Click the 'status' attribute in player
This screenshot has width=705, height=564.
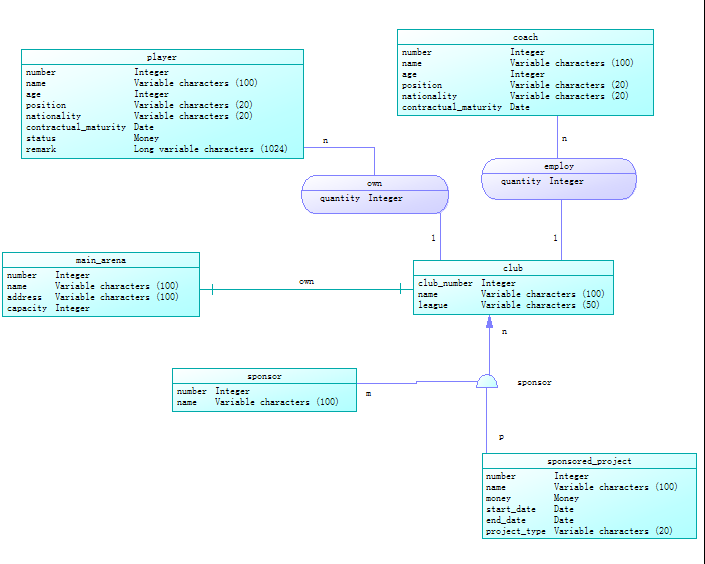(x=41, y=138)
